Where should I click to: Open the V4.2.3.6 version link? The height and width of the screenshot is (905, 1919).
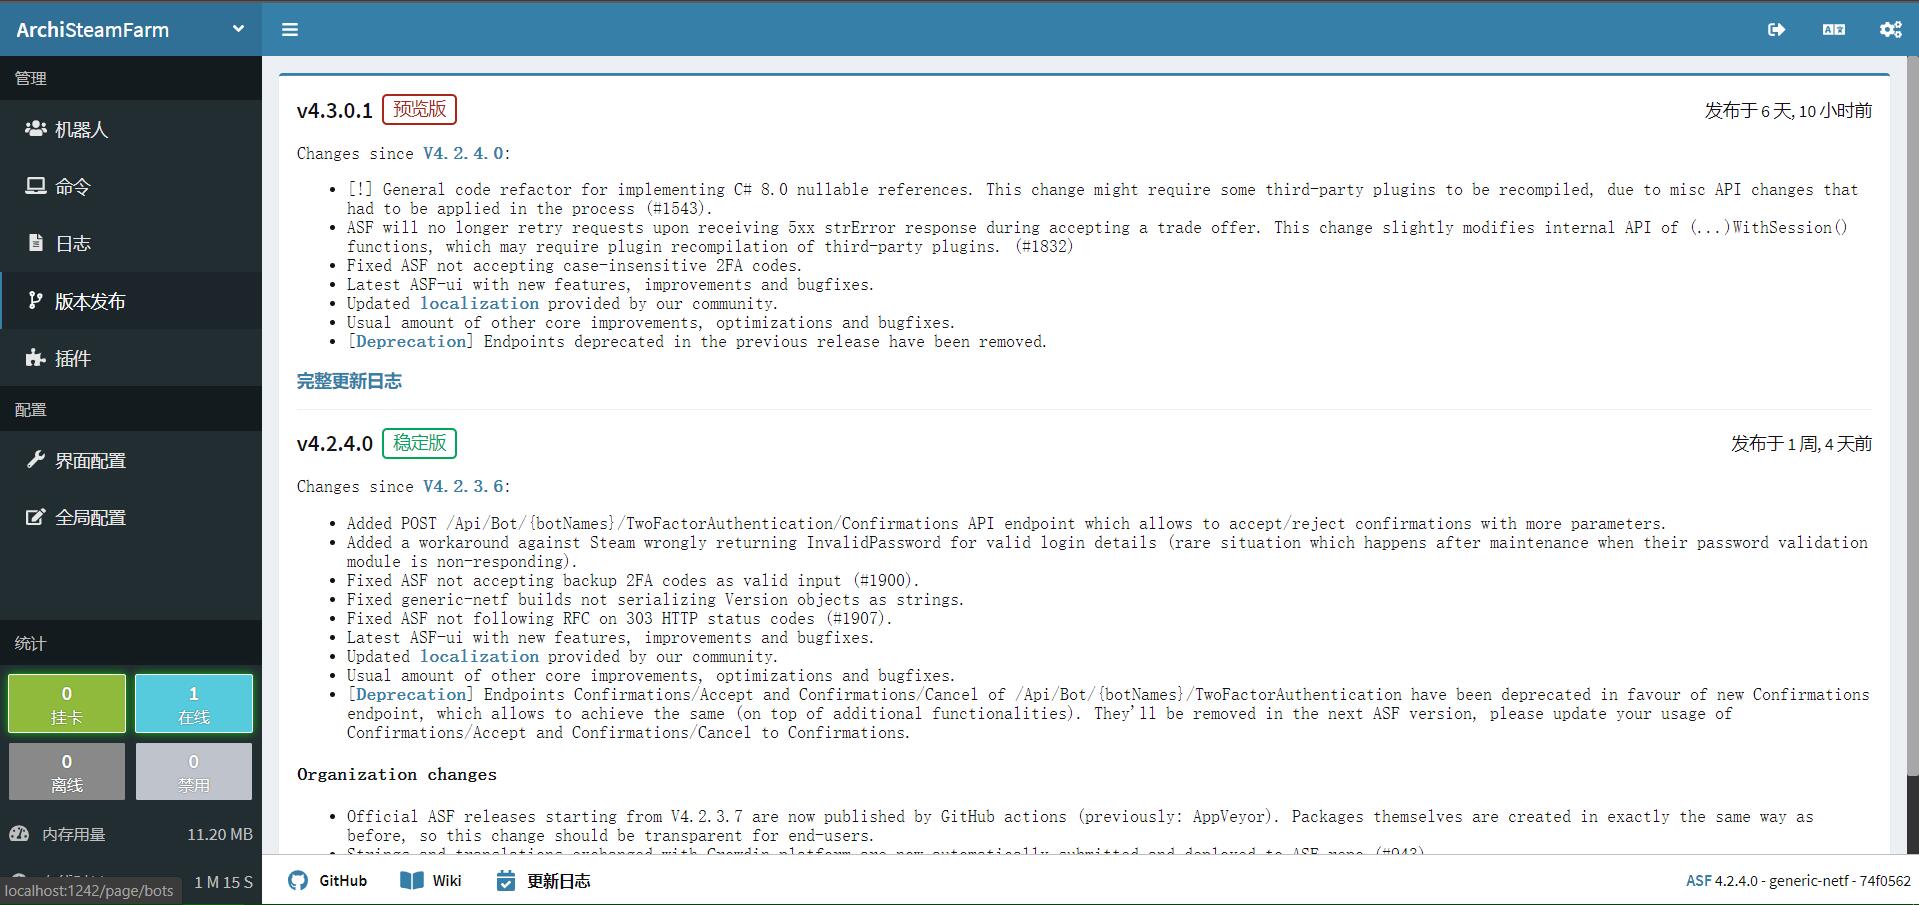tap(463, 486)
